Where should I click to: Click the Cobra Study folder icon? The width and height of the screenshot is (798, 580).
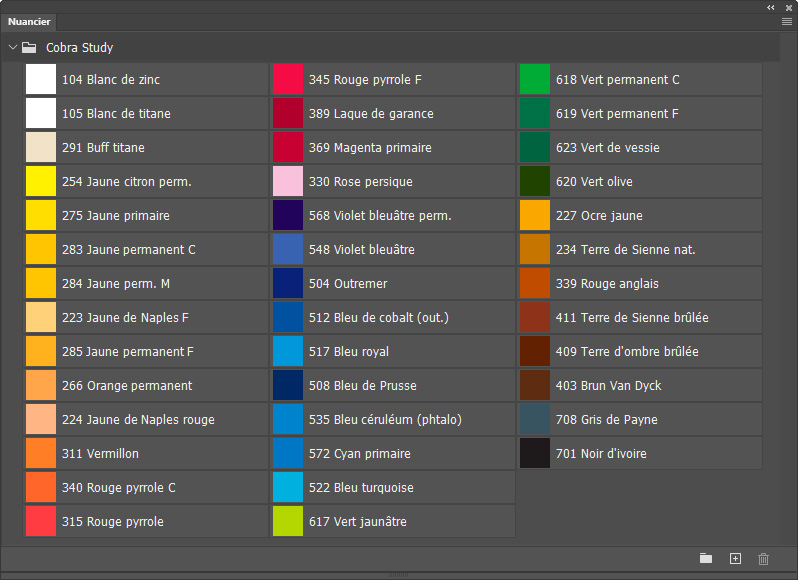29,47
